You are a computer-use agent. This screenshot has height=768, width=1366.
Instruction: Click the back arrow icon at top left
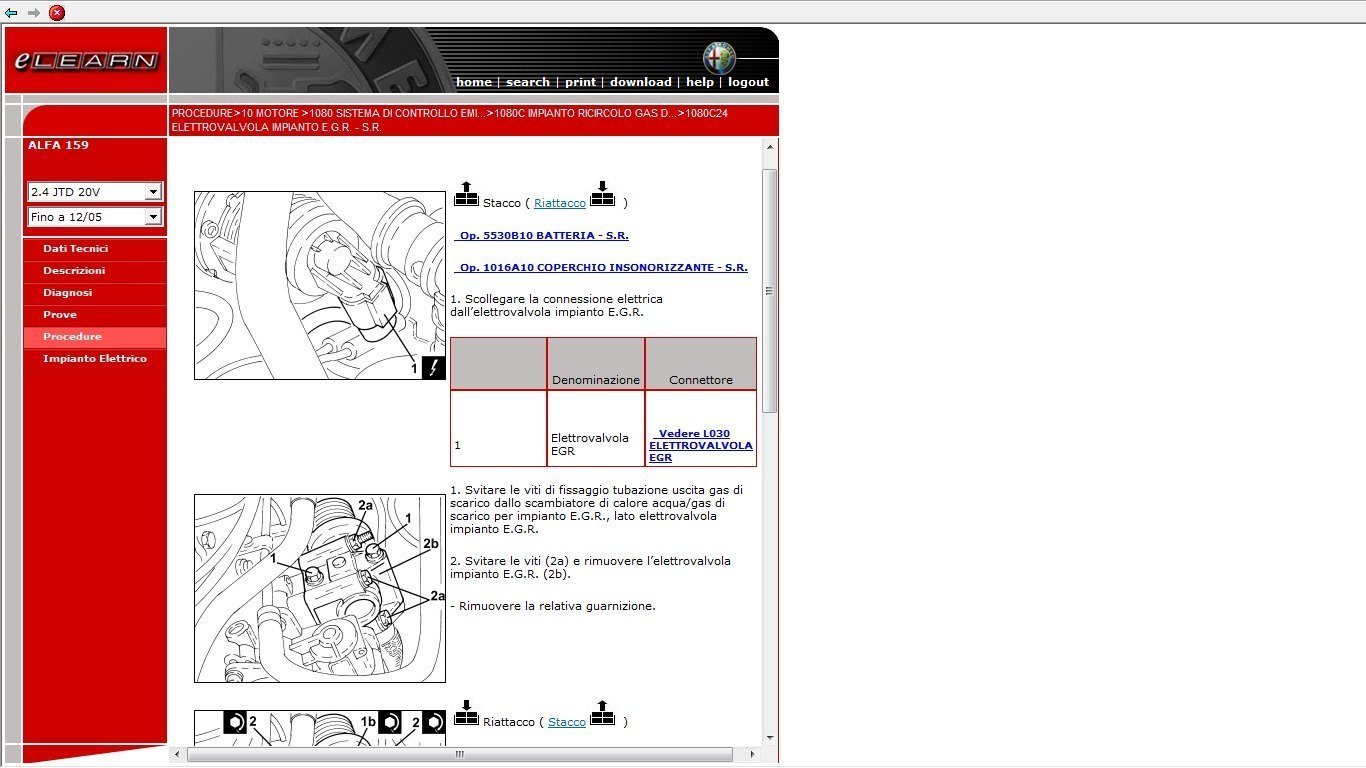click(11, 13)
